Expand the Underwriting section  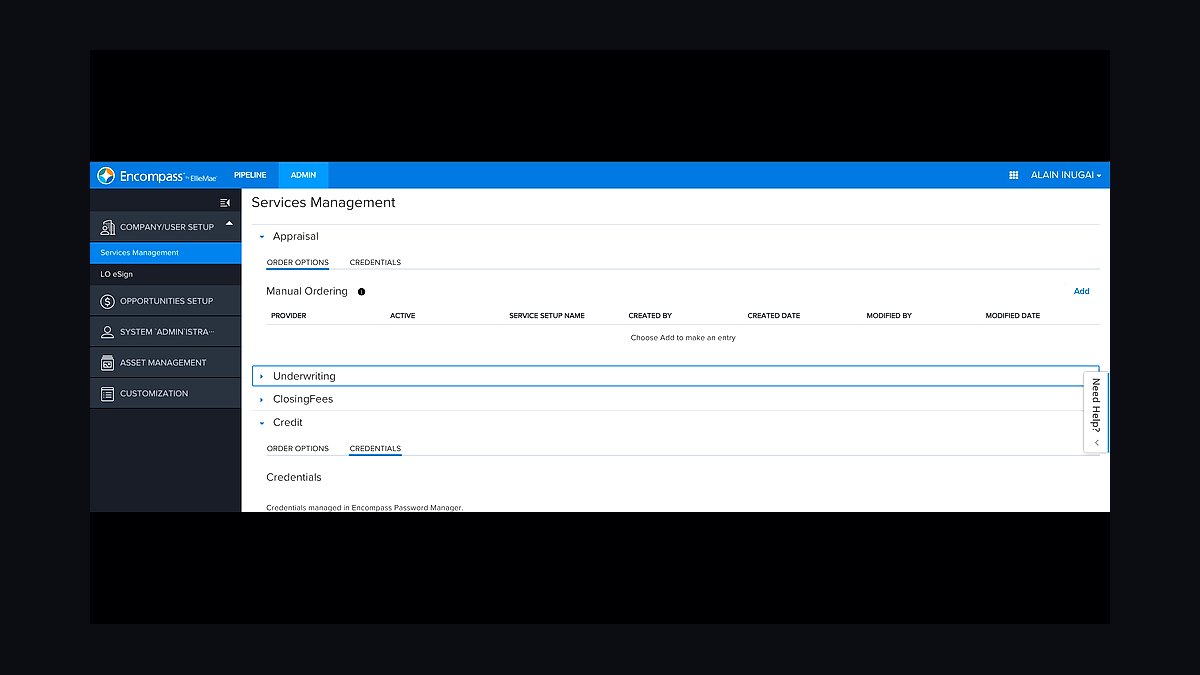(x=262, y=376)
